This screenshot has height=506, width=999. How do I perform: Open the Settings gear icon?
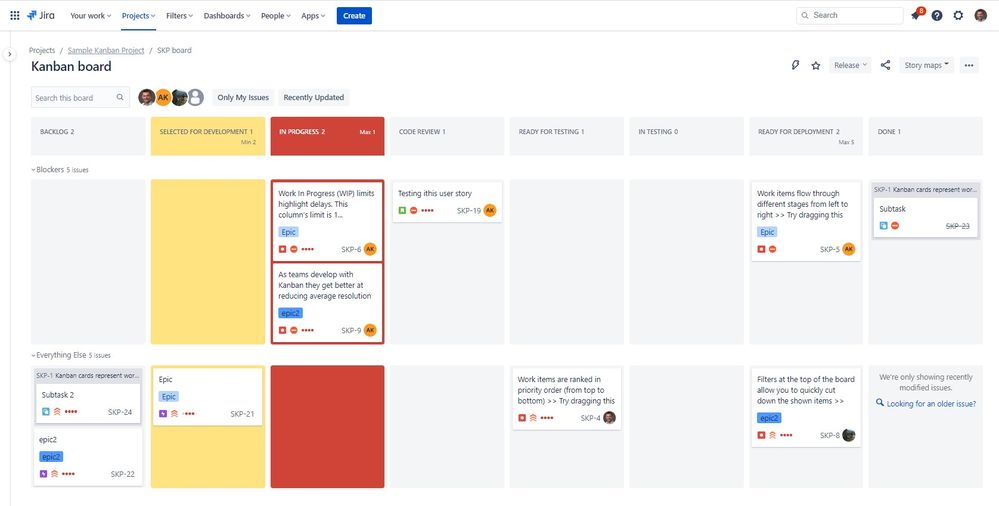(x=958, y=15)
